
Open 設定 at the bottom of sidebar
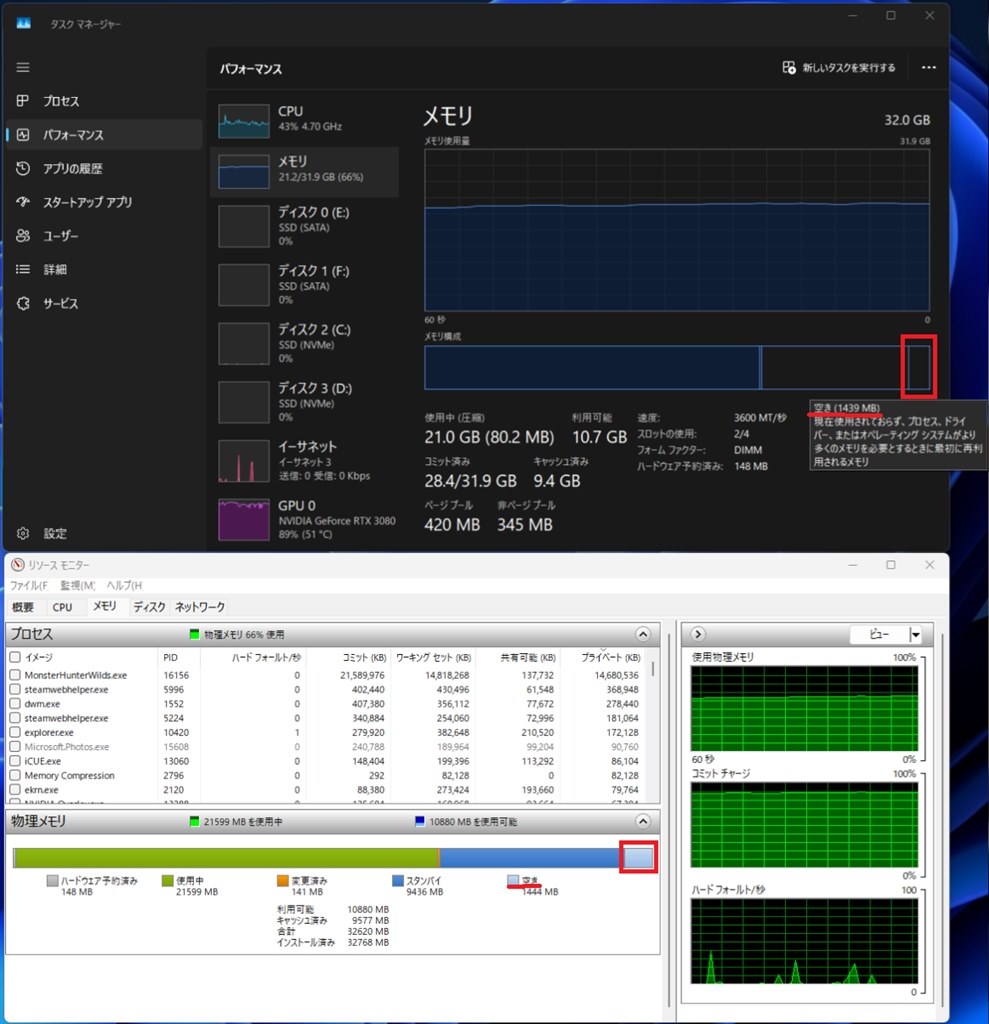pyautogui.click(x=54, y=533)
